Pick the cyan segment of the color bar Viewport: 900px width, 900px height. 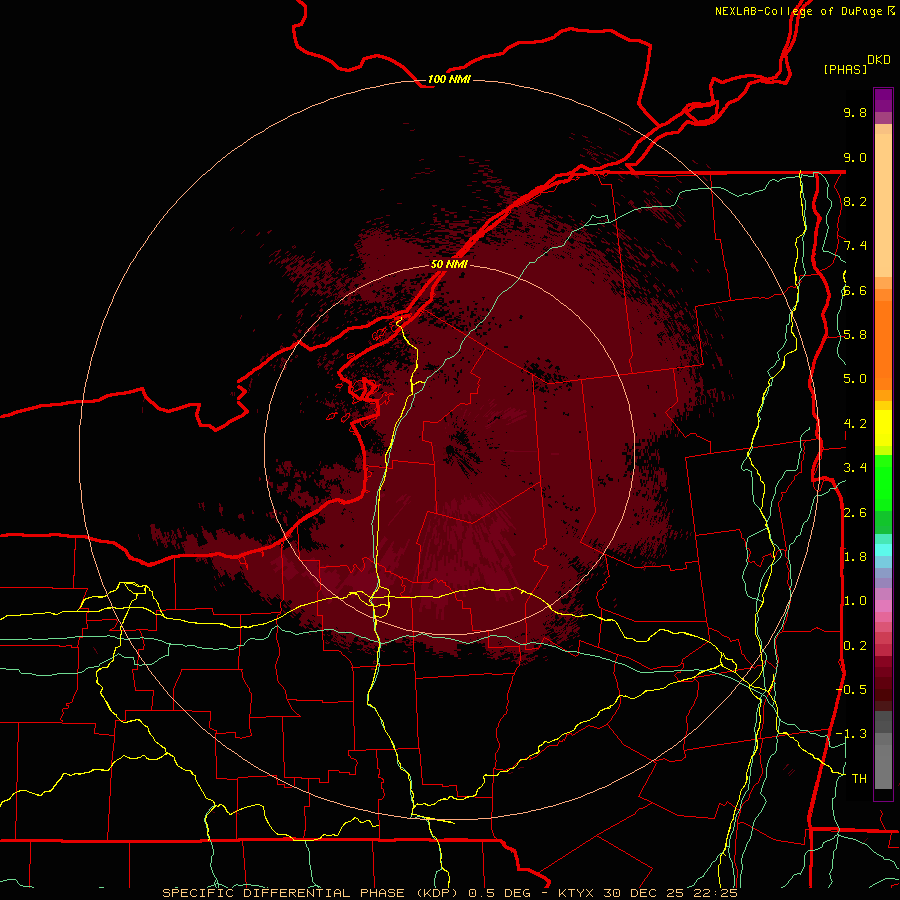tap(883, 550)
